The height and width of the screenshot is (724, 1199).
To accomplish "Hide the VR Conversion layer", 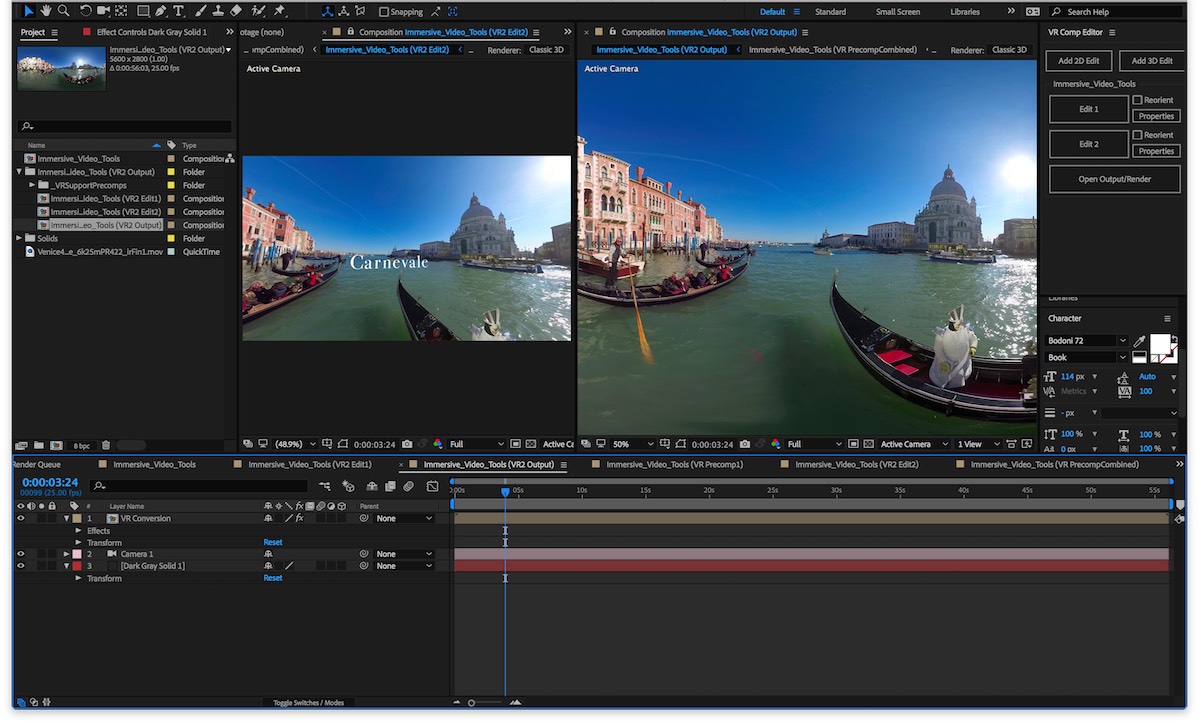I will point(20,518).
